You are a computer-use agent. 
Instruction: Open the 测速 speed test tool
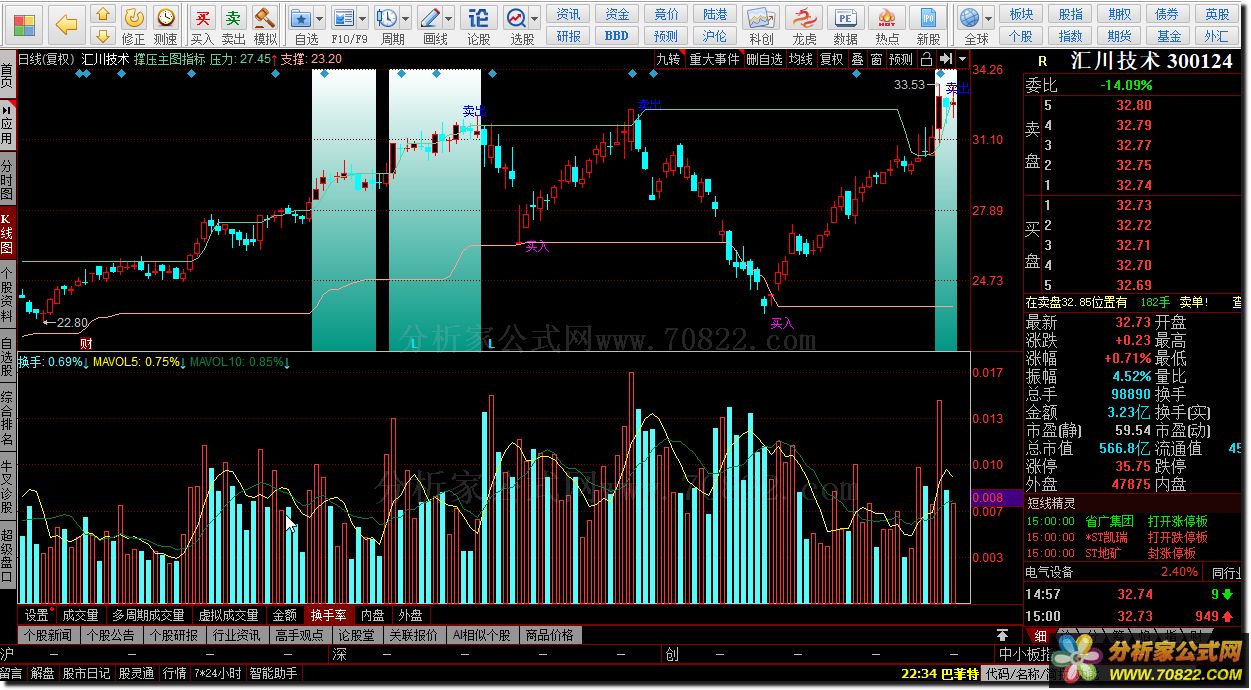point(165,25)
